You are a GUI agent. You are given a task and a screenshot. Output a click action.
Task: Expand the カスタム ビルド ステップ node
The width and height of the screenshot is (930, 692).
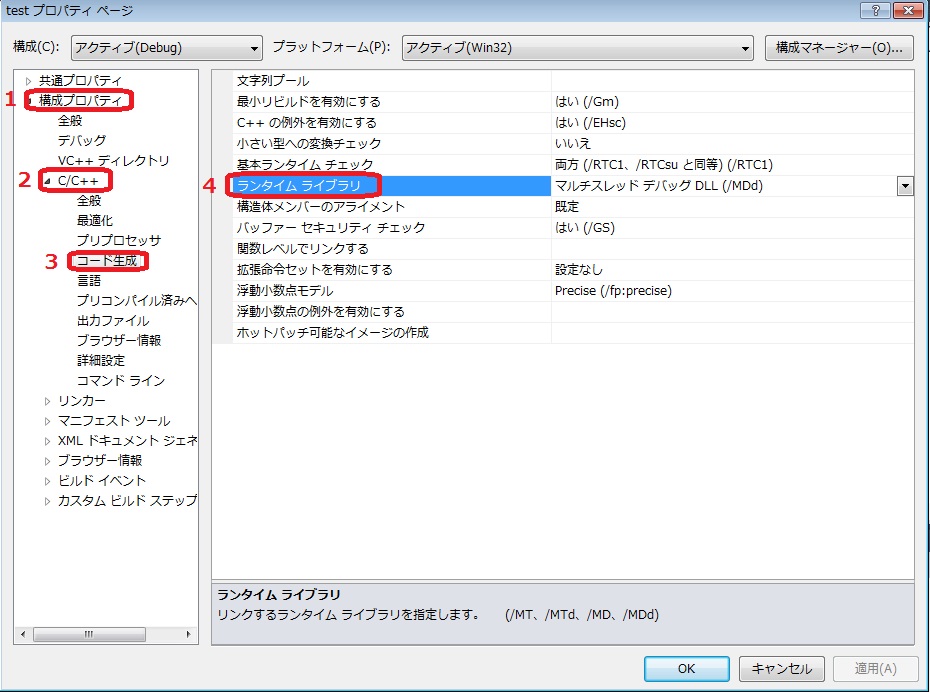tap(47, 502)
